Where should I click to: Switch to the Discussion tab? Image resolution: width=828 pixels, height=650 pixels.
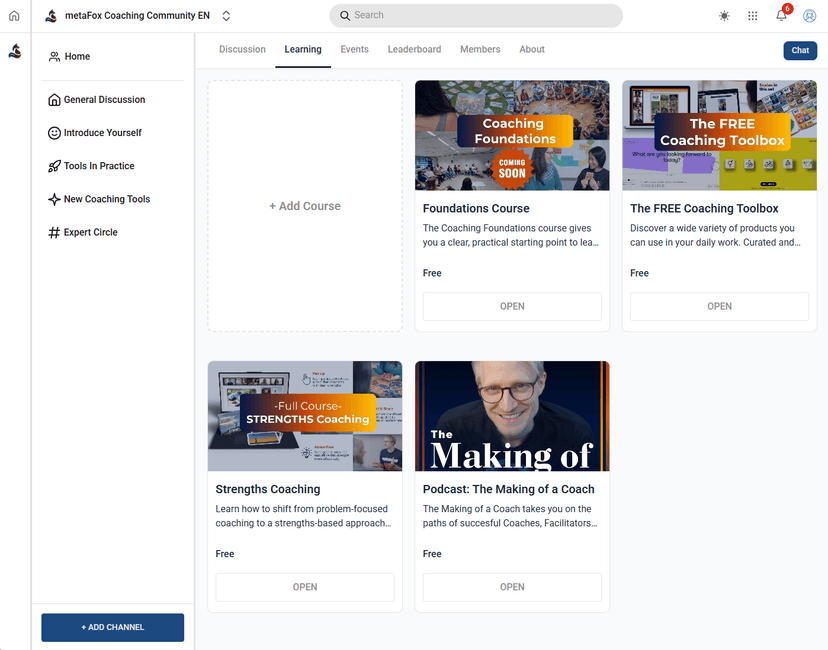[242, 49]
